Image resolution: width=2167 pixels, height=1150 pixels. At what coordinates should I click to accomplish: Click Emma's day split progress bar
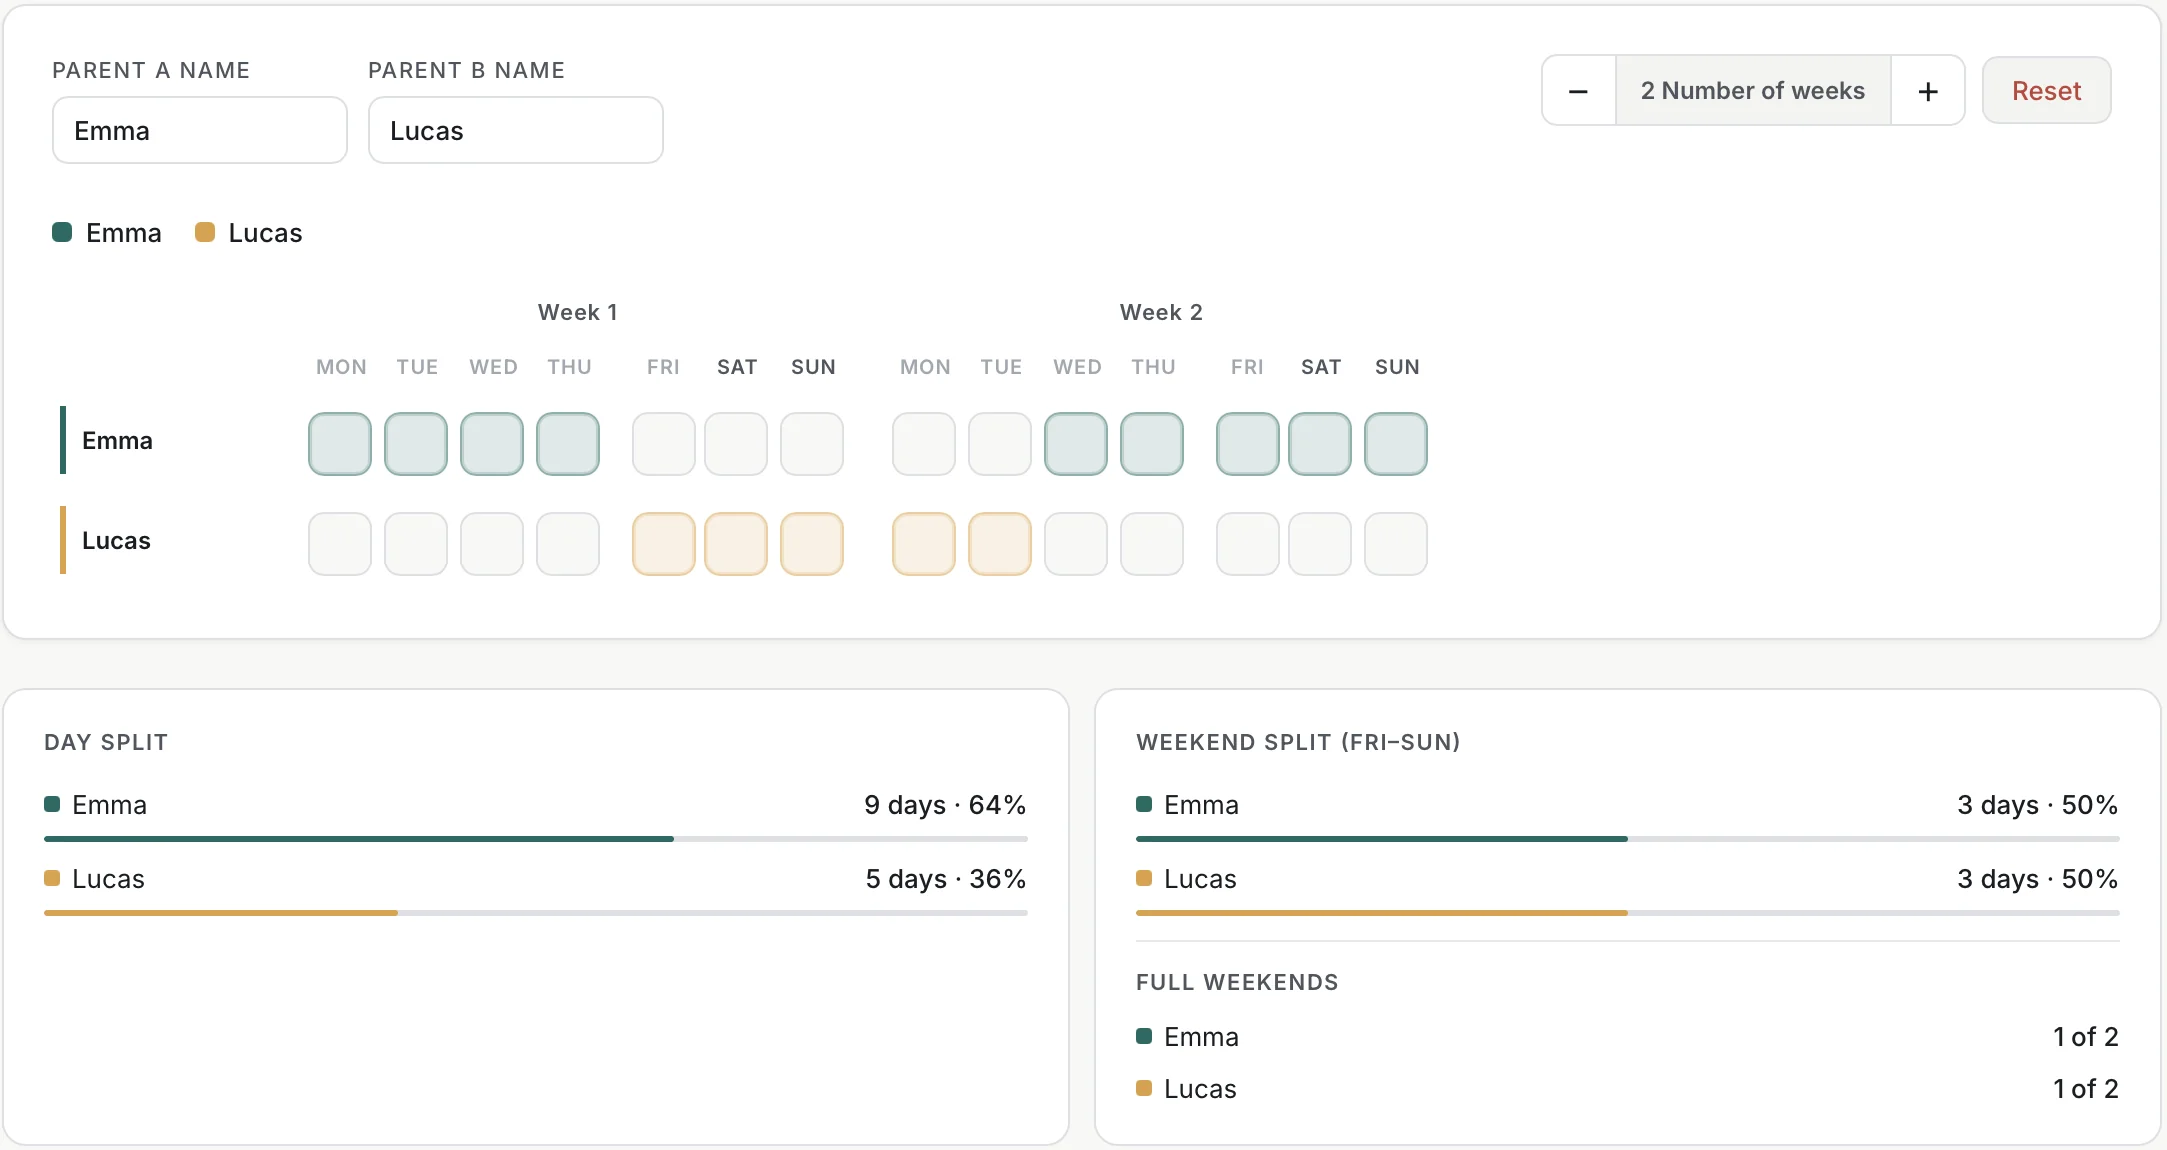point(536,839)
